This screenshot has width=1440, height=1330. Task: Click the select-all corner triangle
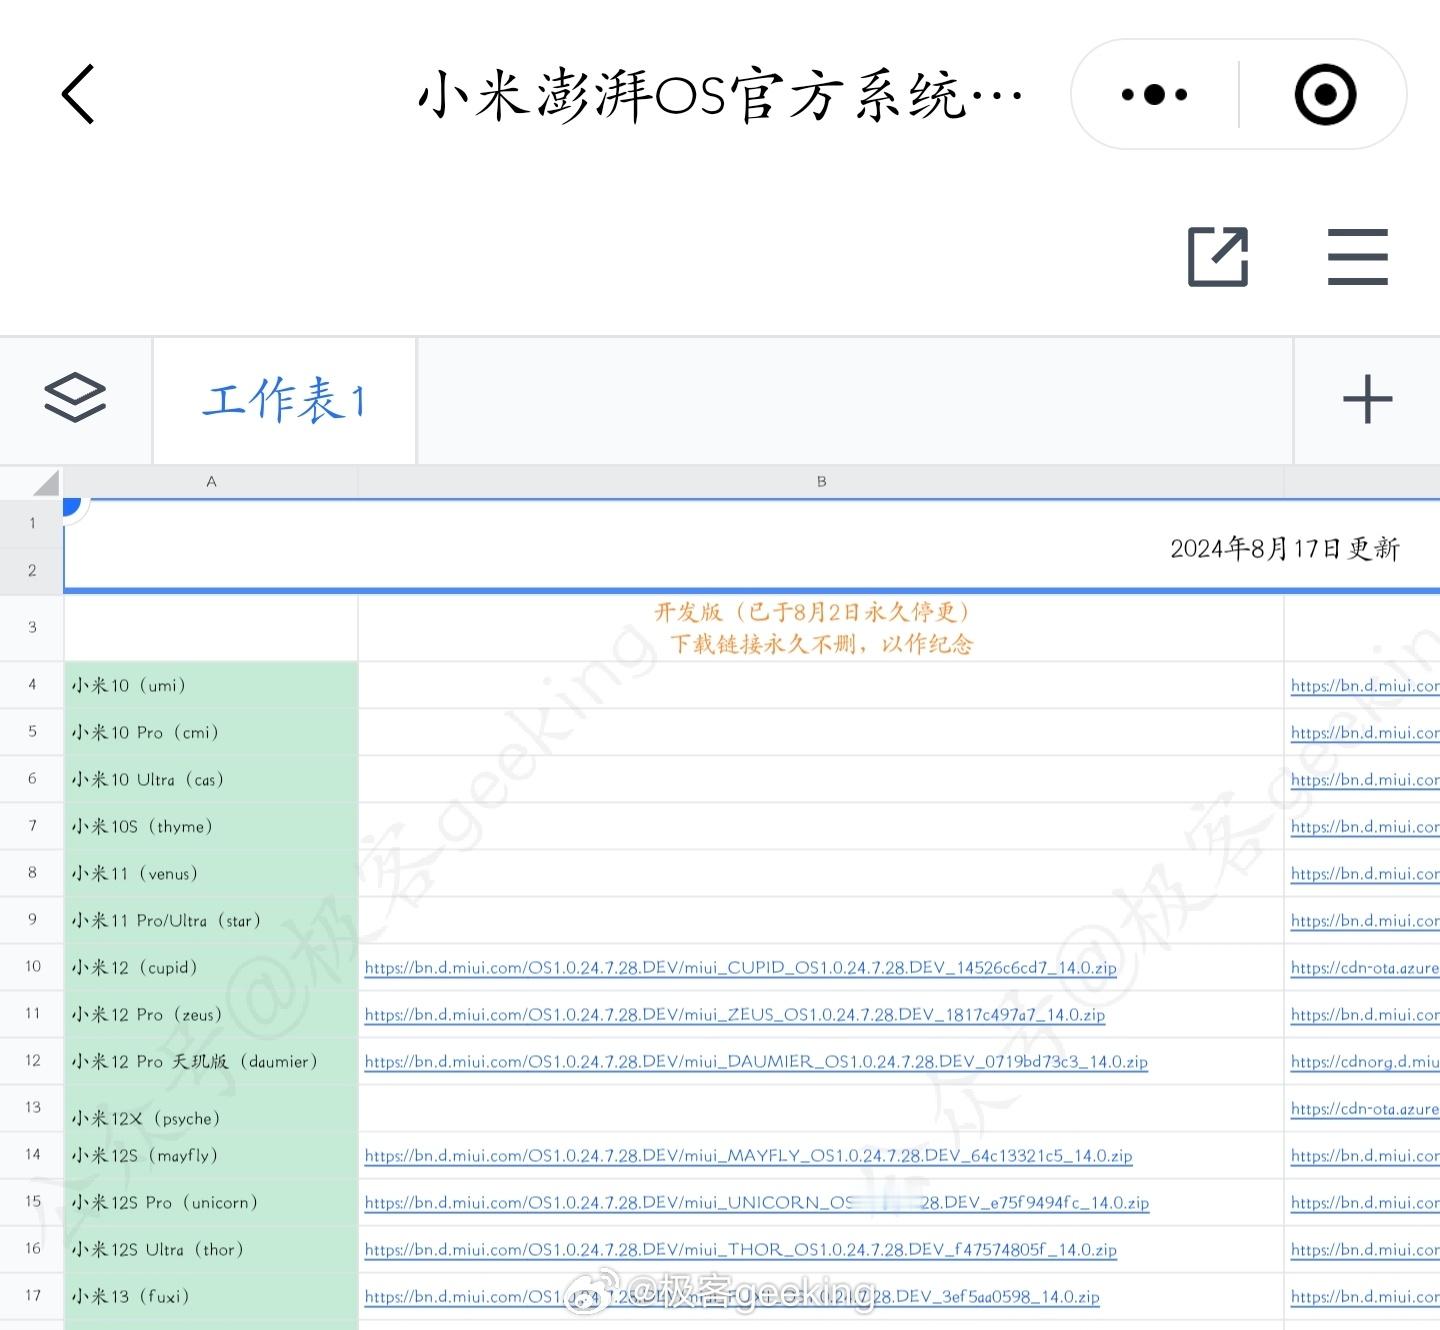pyautogui.click(x=45, y=483)
